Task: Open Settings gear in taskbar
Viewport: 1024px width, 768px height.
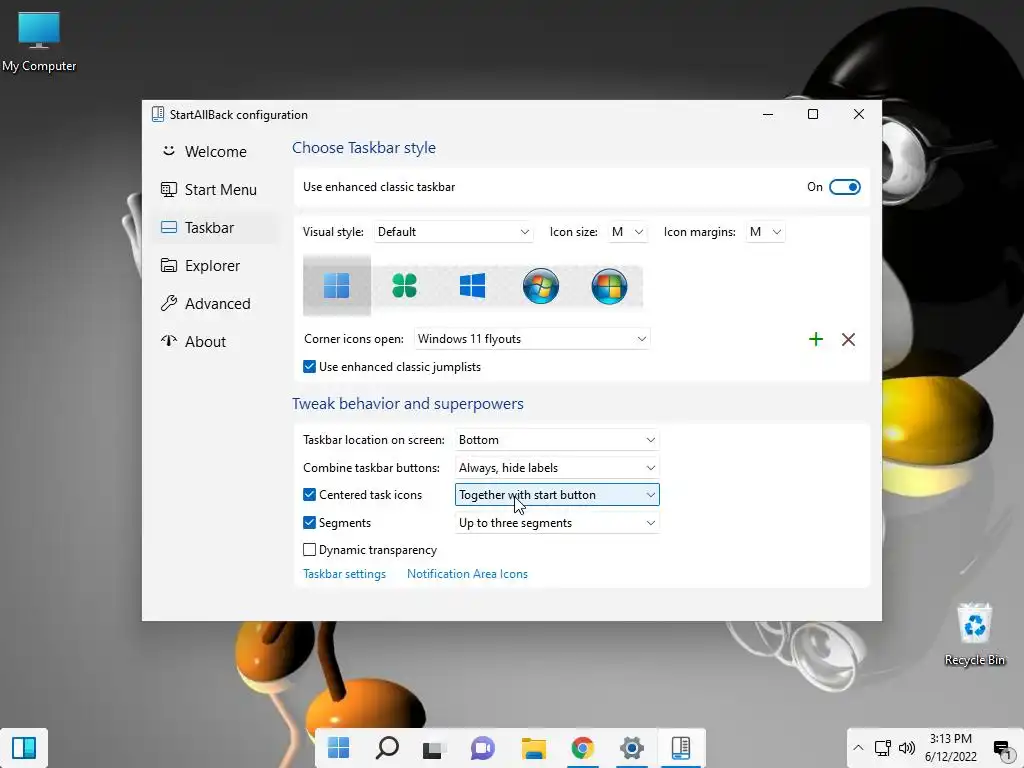Action: [632, 748]
